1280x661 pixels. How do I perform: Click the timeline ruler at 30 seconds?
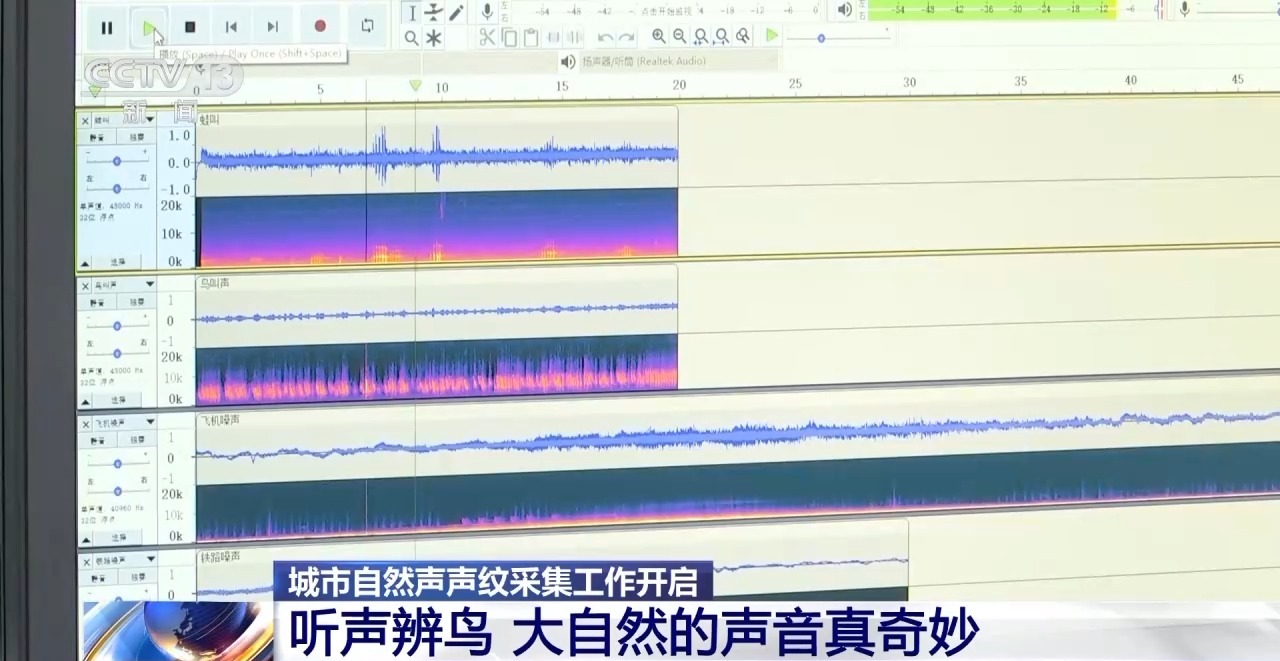pos(909,83)
